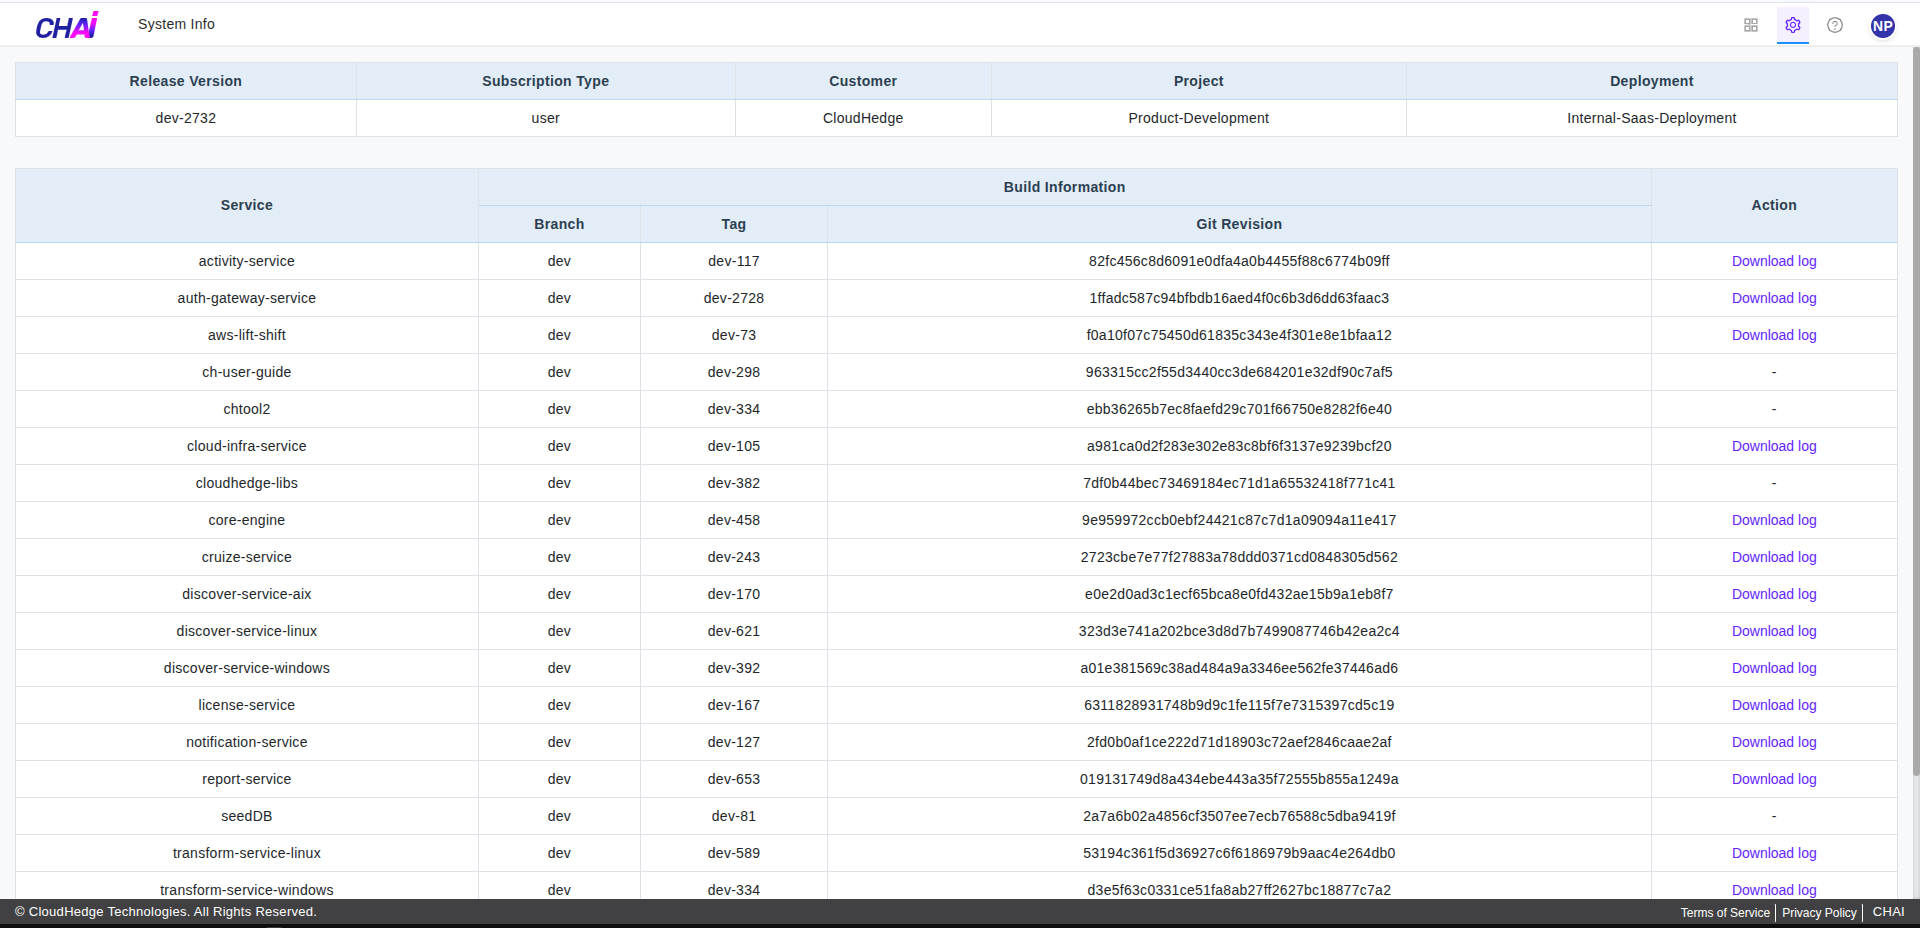The image size is (1920, 928).
Task: Select the seedDB service name
Action: (247, 816)
